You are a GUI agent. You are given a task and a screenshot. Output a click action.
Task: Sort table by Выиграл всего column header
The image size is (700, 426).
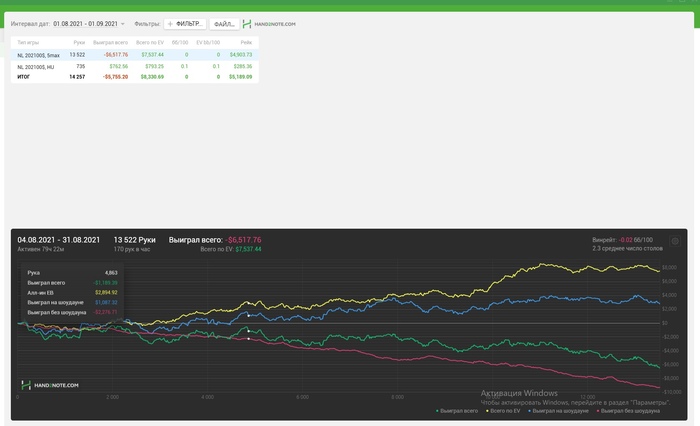tap(110, 42)
